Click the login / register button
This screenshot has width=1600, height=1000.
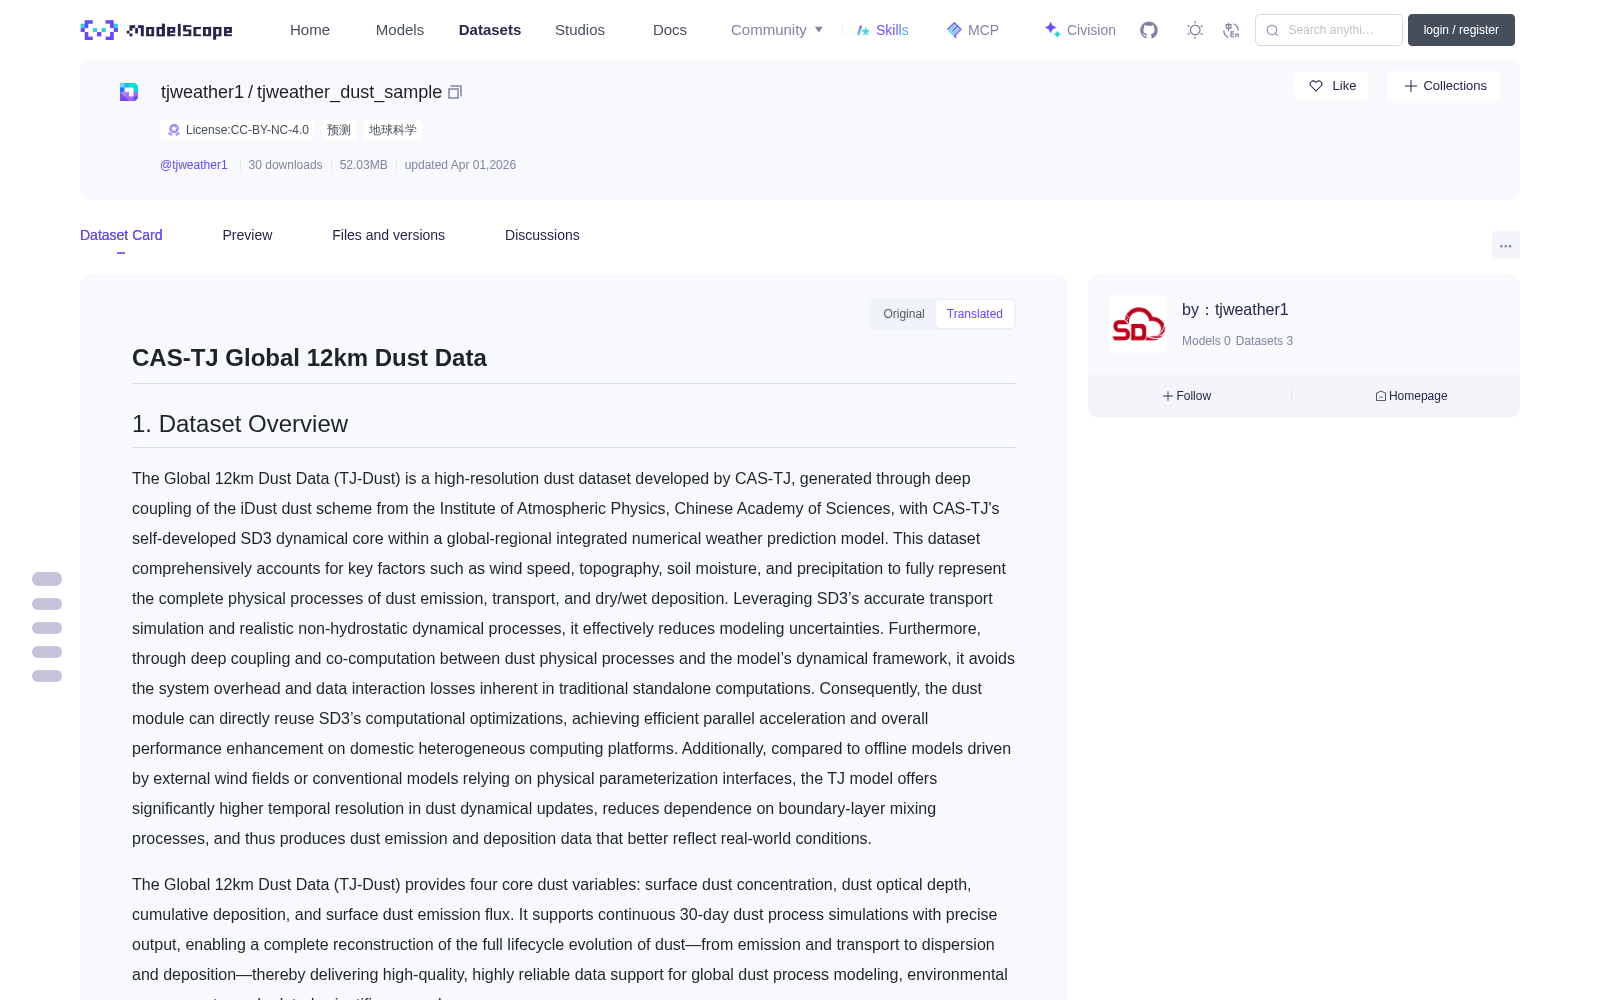1461,30
